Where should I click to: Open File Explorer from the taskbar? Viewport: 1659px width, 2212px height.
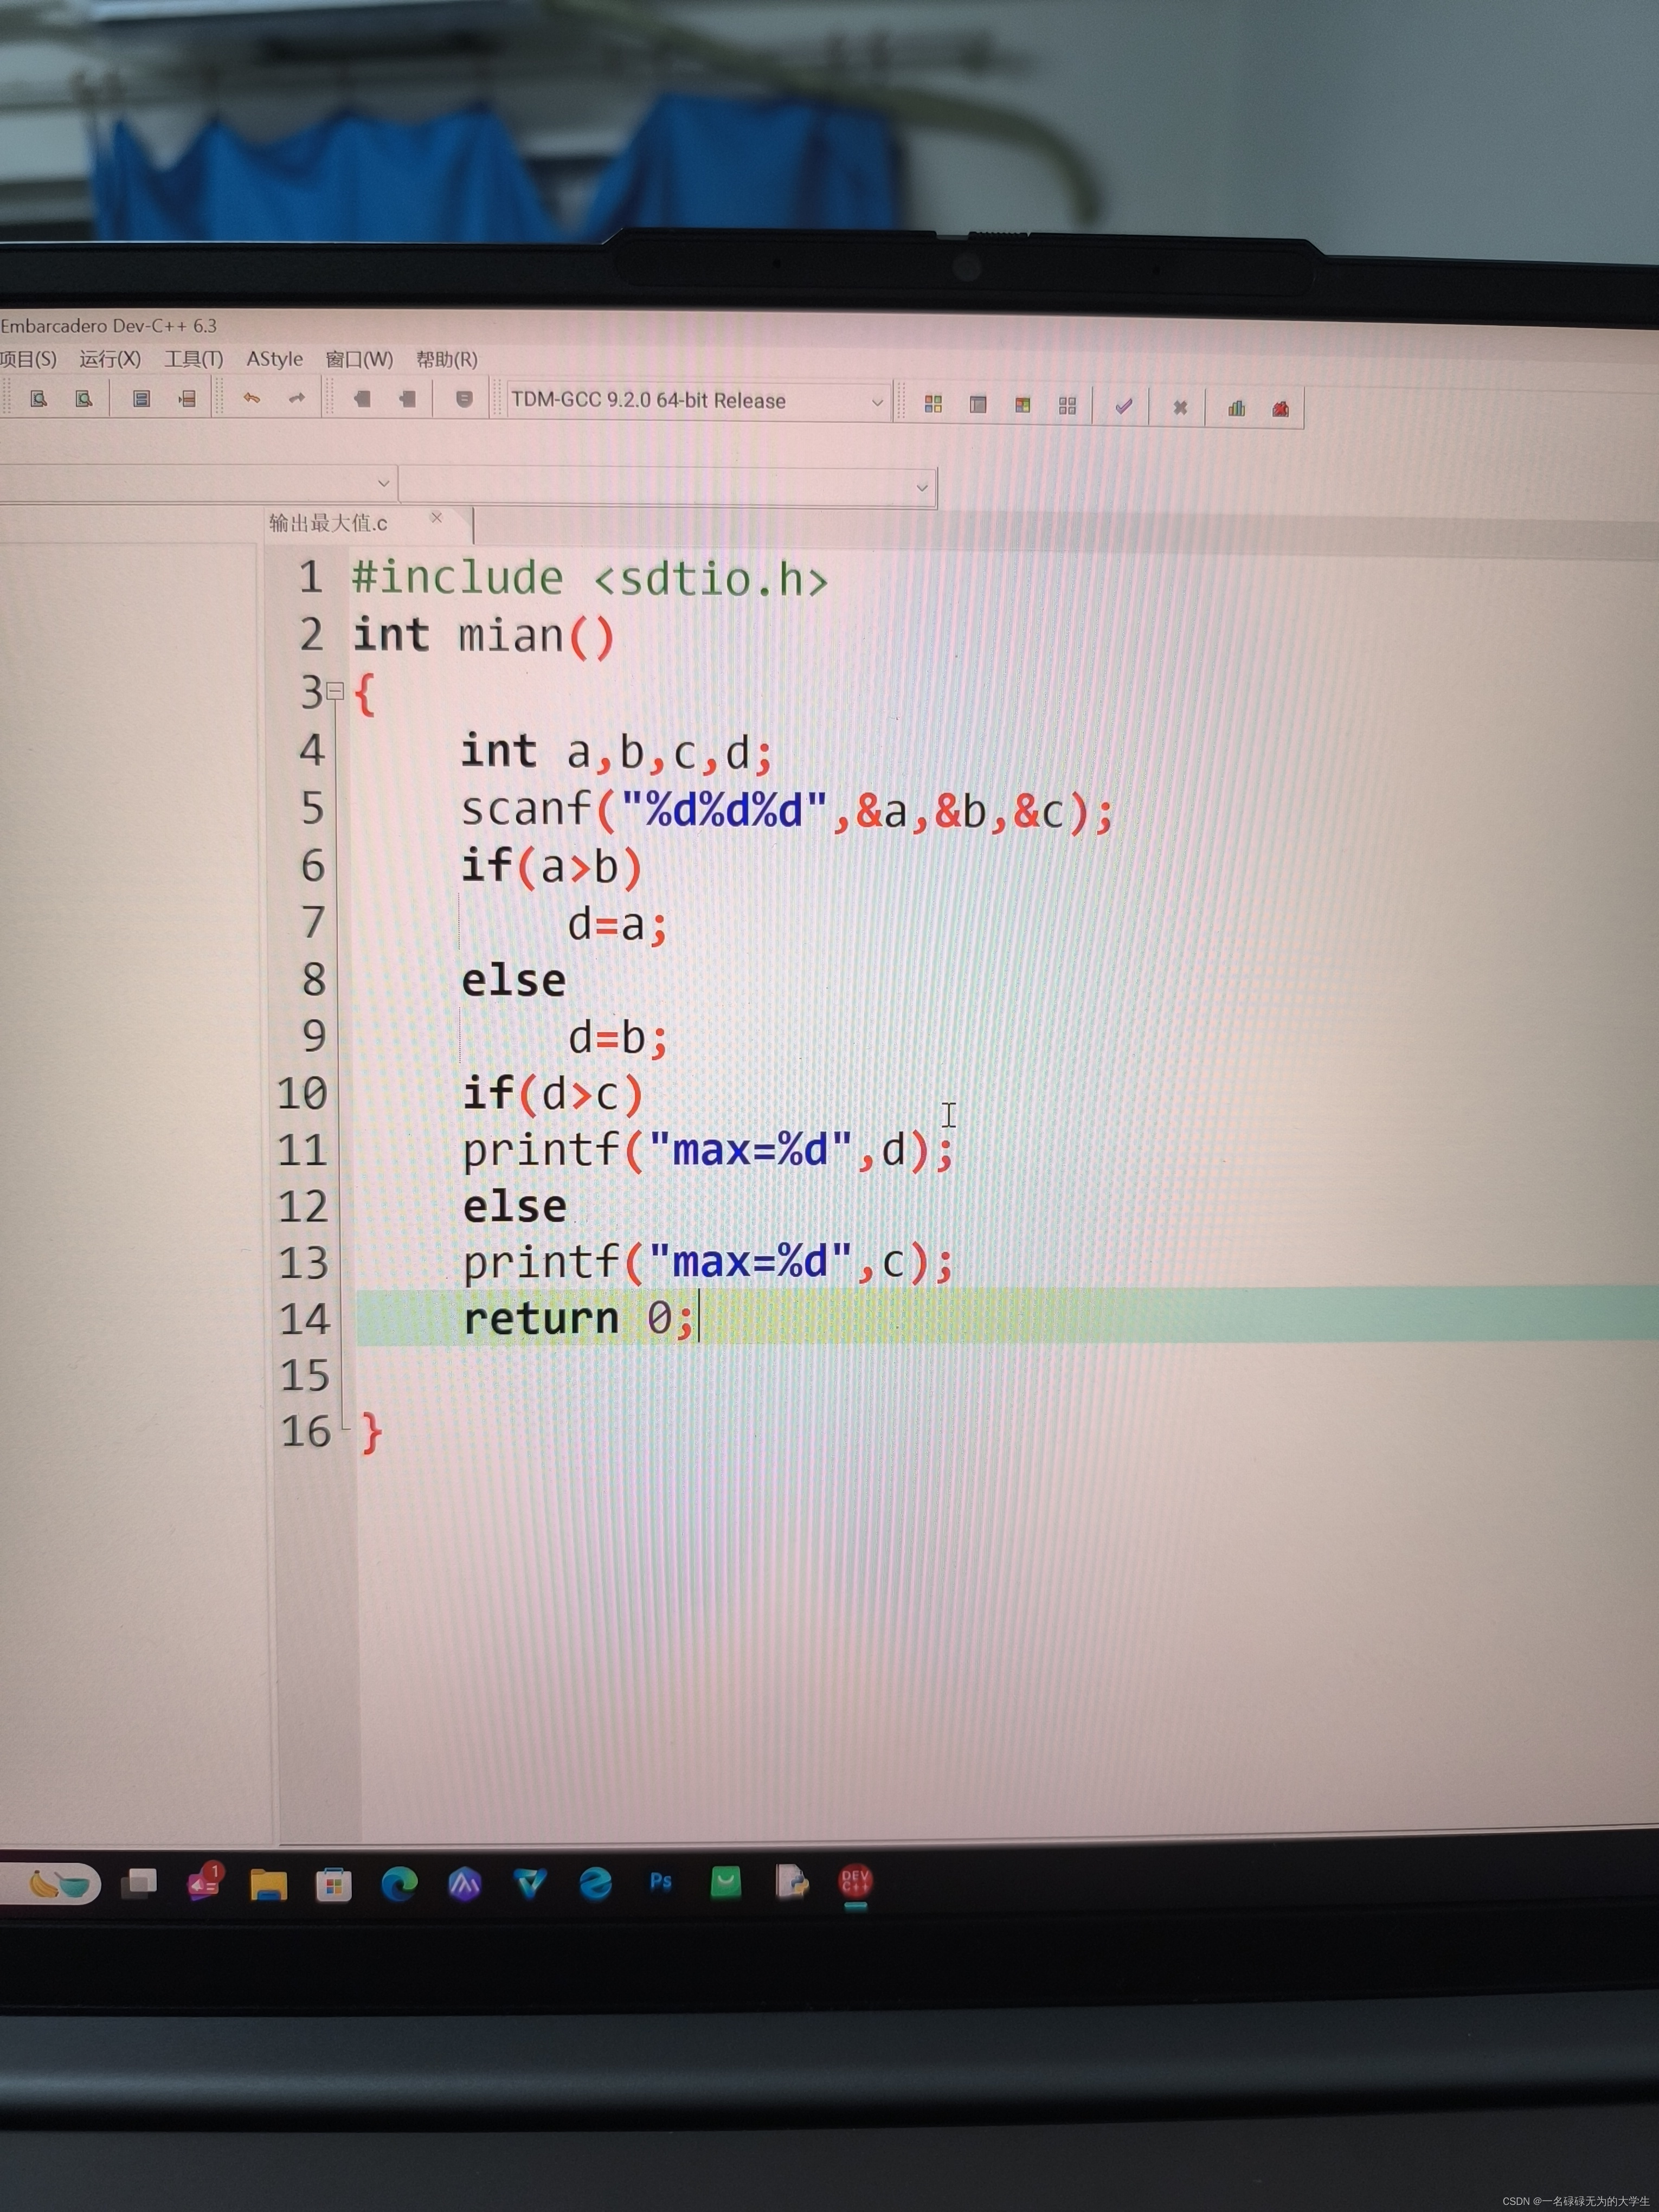269,1885
